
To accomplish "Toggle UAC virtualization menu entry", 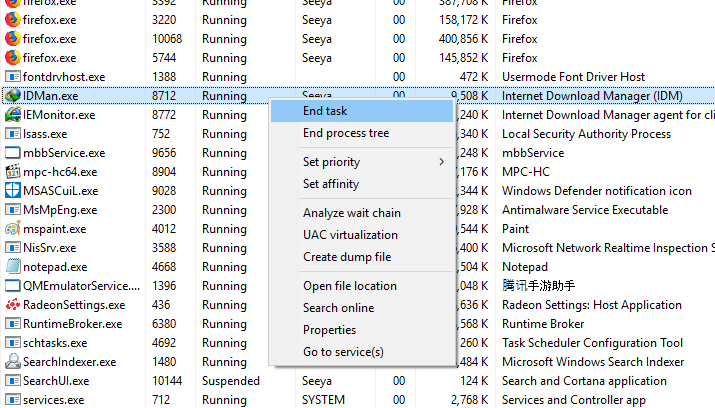I will pyautogui.click(x=362, y=235).
